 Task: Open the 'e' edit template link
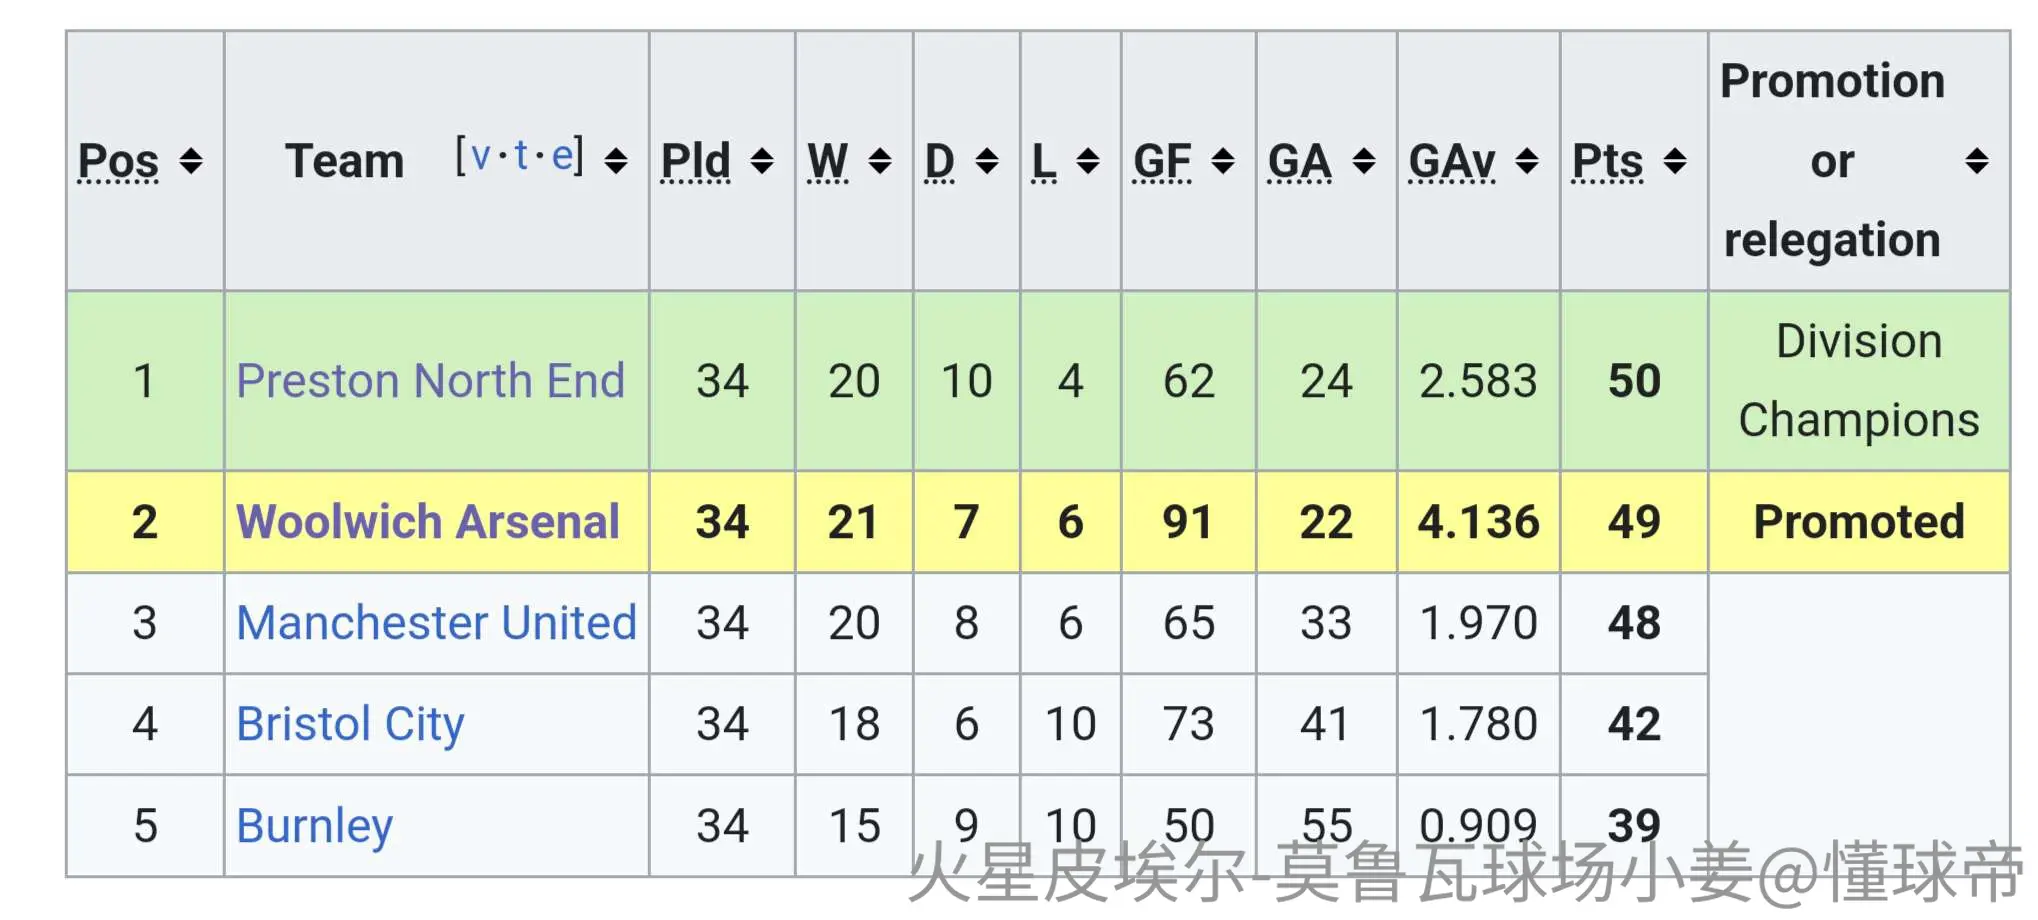[x=562, y=157]
